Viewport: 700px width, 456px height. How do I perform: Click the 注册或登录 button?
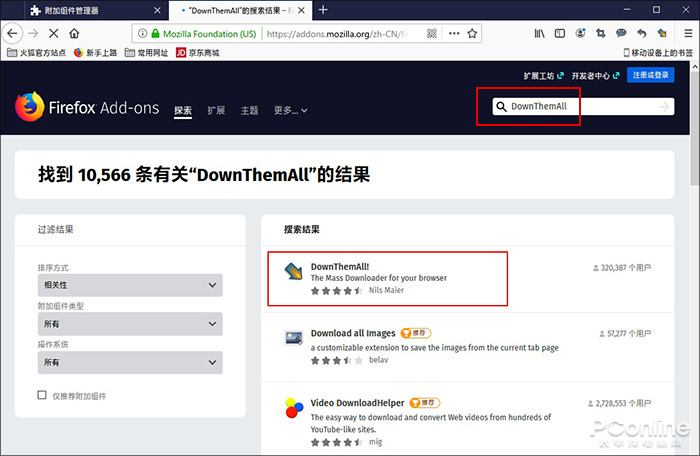[650, 75]
